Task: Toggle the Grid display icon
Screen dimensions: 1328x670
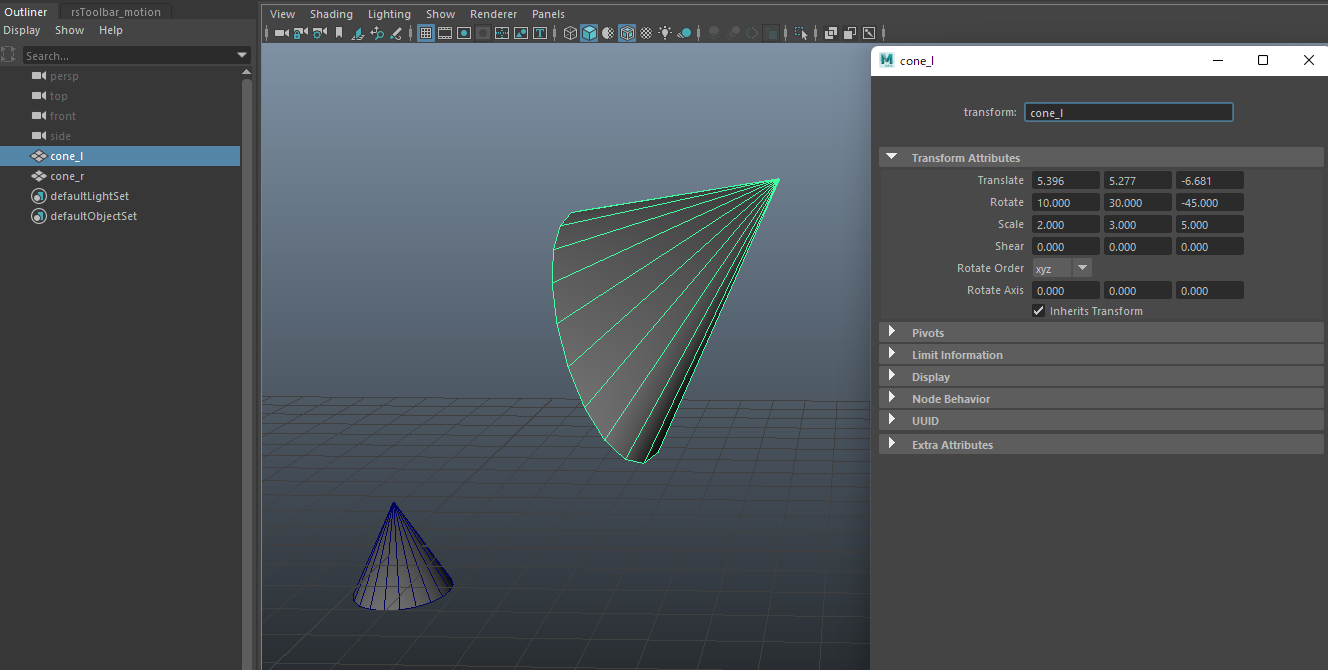Action: coord(426,33)
